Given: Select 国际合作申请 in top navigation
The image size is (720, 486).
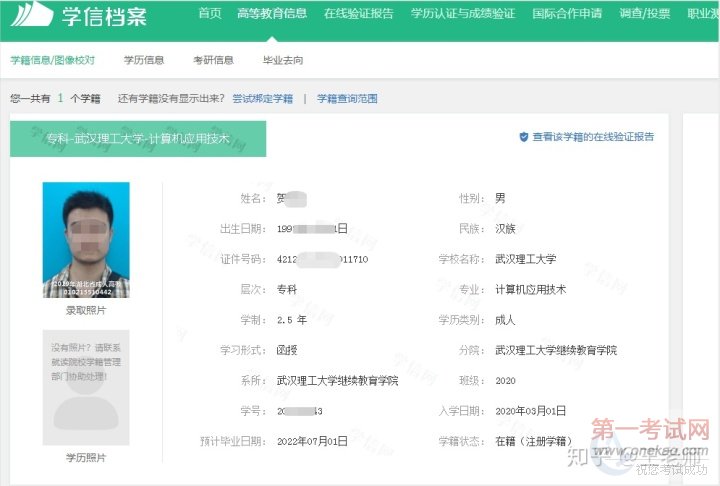Looking at the screenshot, I should [567, 13].
